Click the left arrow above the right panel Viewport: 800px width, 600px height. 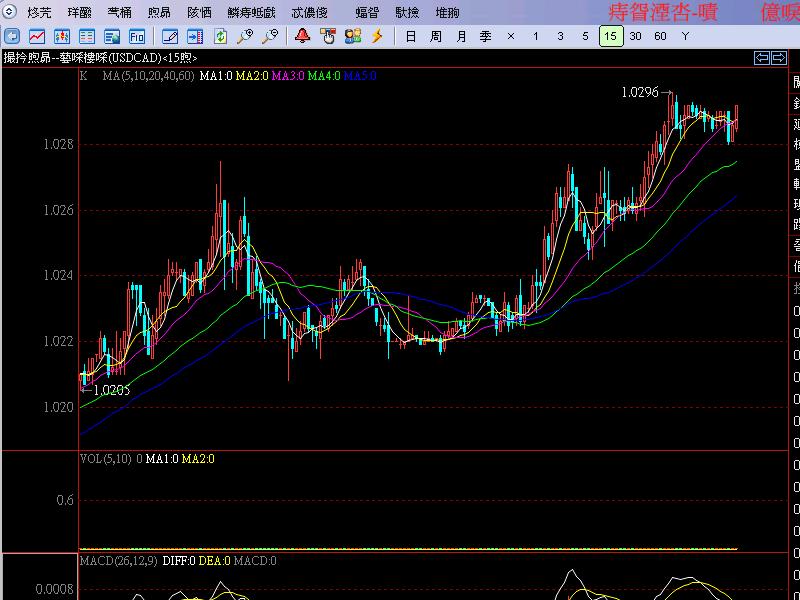point(762,57)
